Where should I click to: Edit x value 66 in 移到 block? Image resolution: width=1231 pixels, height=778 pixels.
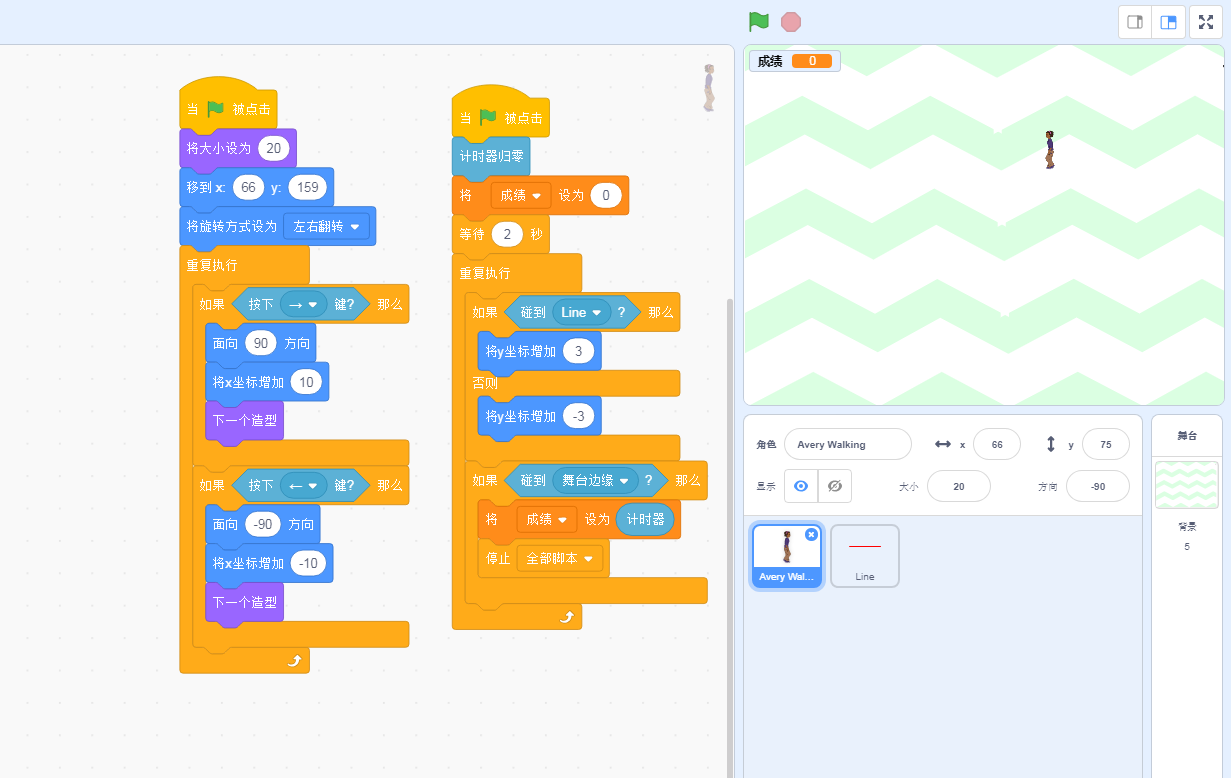click(x=248, y=187)
